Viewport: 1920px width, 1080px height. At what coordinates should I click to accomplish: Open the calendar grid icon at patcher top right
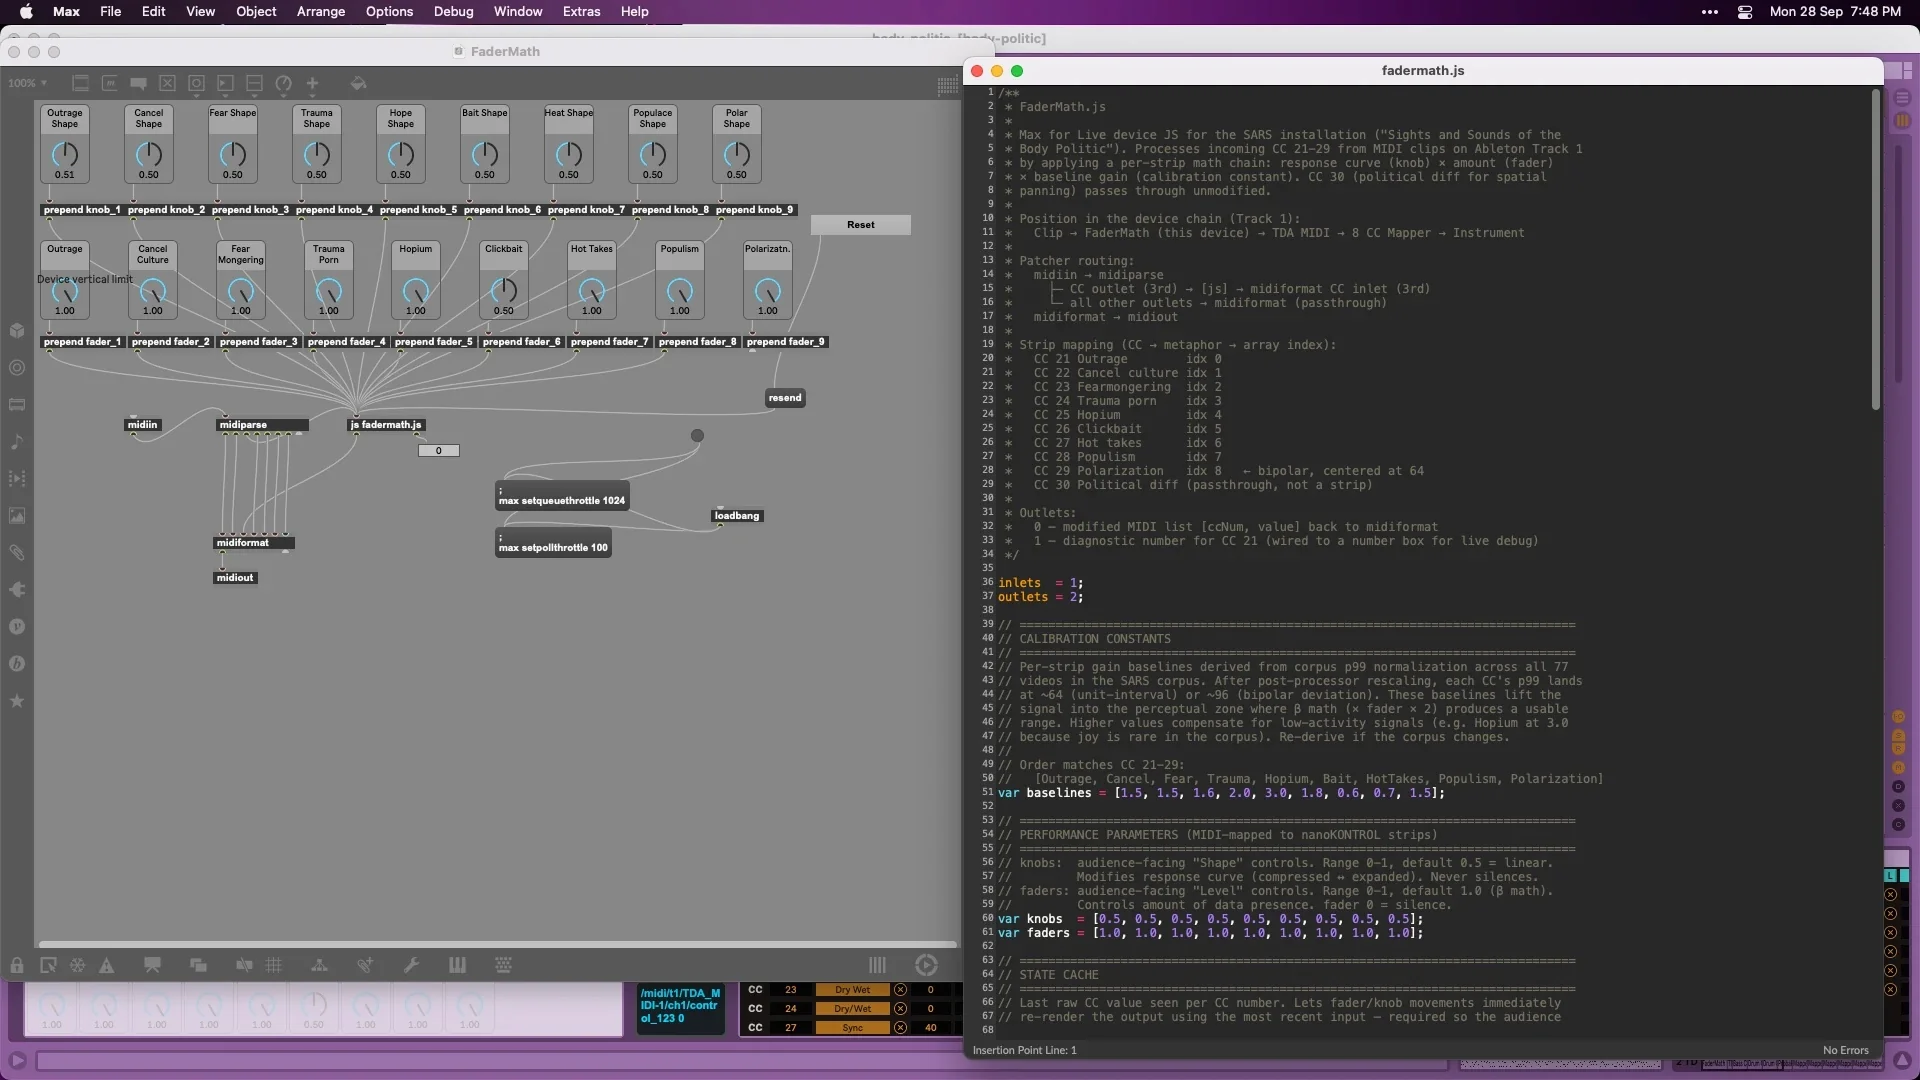pyautogui.click(x=947, y=86)
